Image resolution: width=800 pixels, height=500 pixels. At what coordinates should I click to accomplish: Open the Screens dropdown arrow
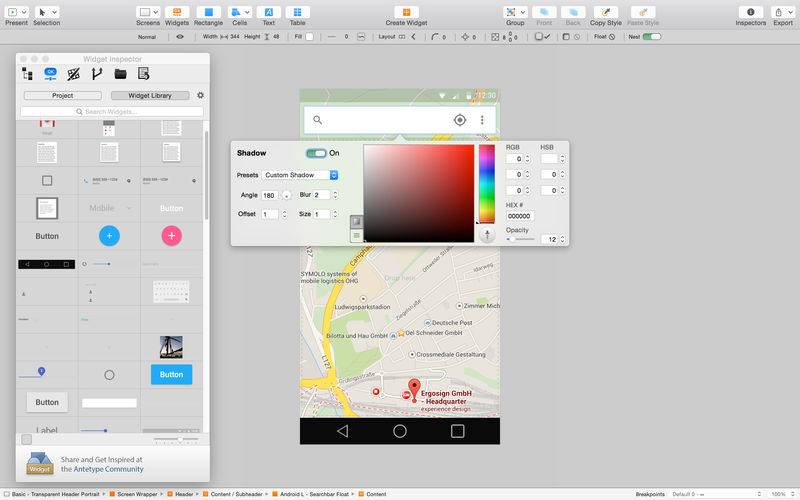[158, 11]
